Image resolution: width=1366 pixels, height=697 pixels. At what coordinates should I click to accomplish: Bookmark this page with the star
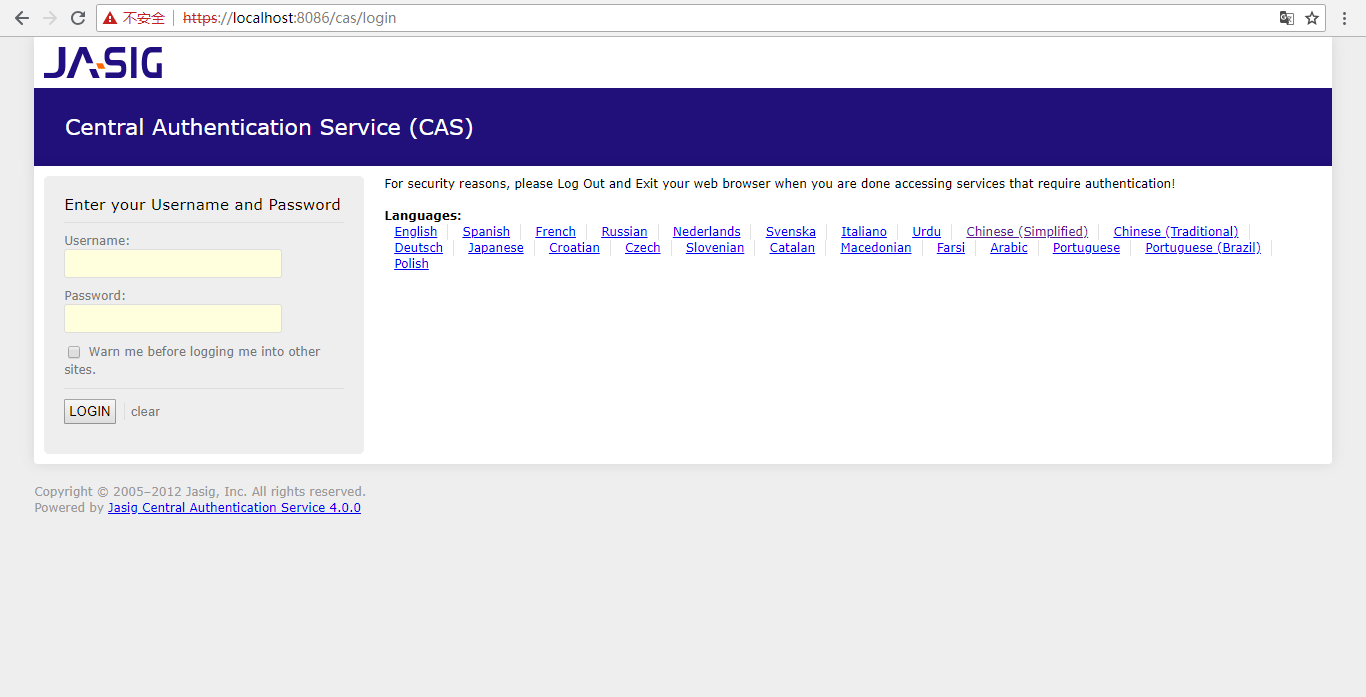click(x=1312, y=18)
